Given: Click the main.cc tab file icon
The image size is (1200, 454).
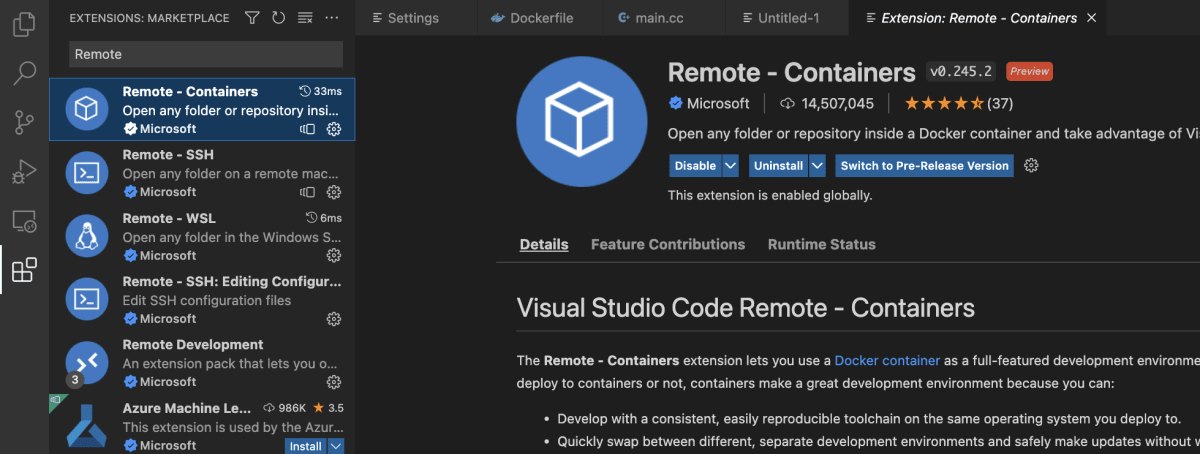Looking at the screenshot, I should coord(625,18).
